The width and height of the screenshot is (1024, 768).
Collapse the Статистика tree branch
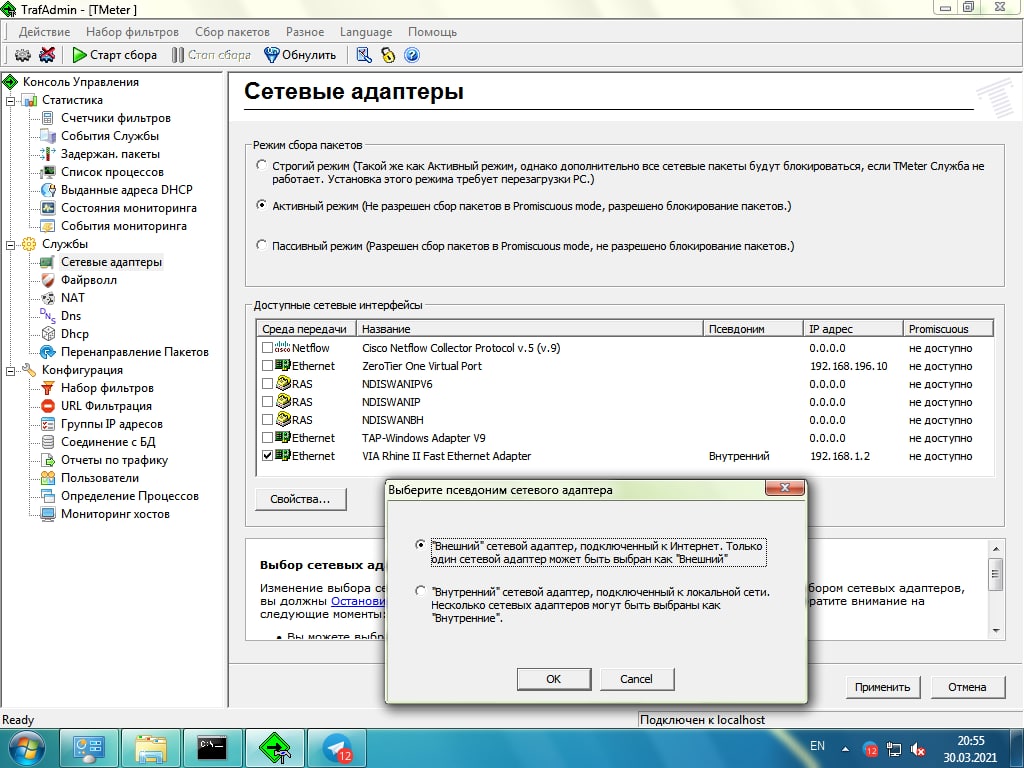10,101
